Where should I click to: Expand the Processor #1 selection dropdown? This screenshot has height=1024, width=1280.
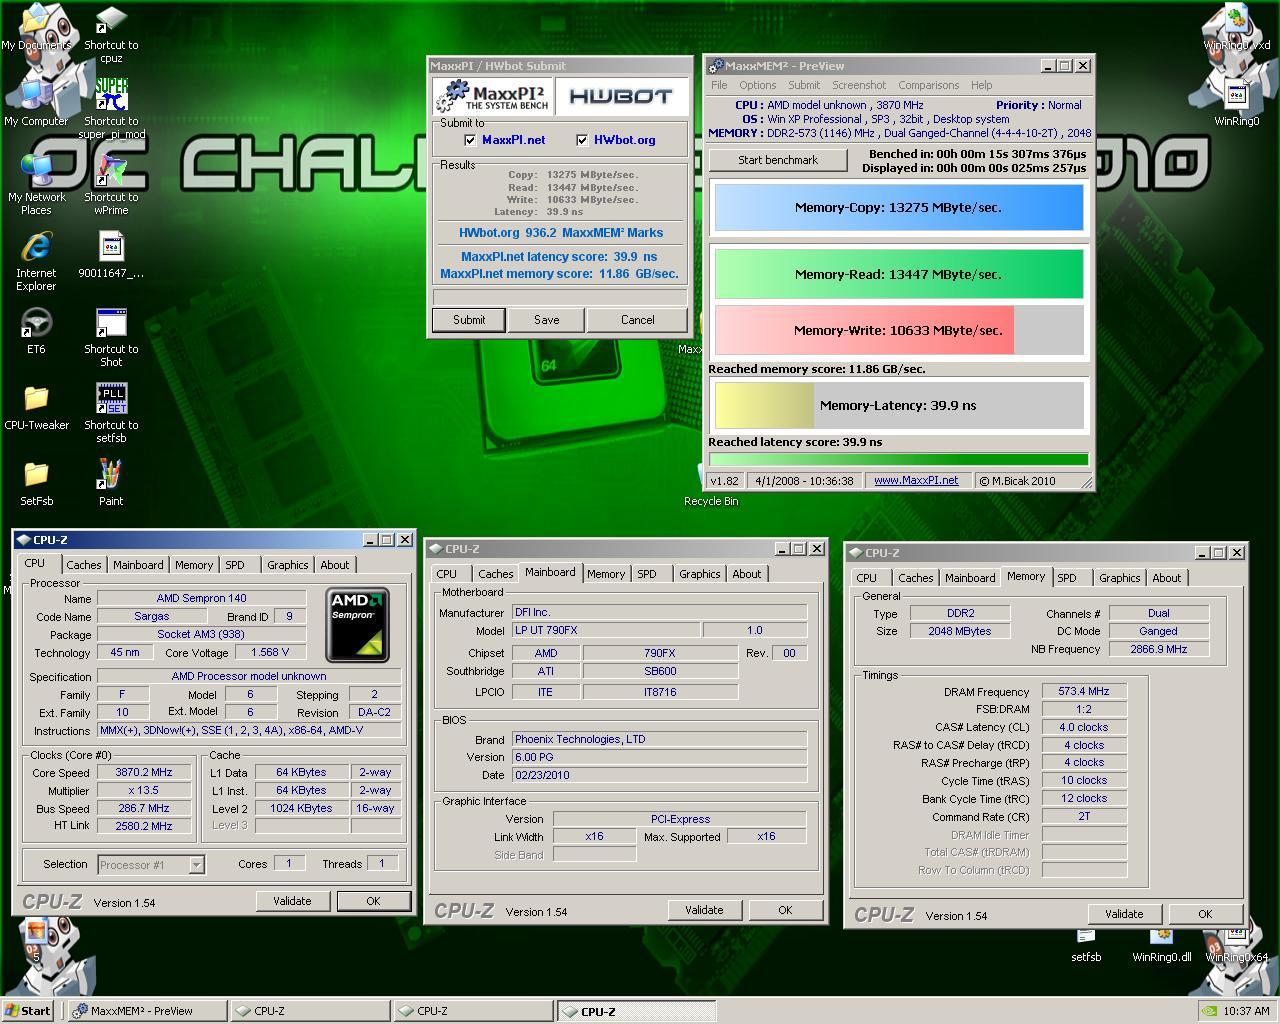196,865
